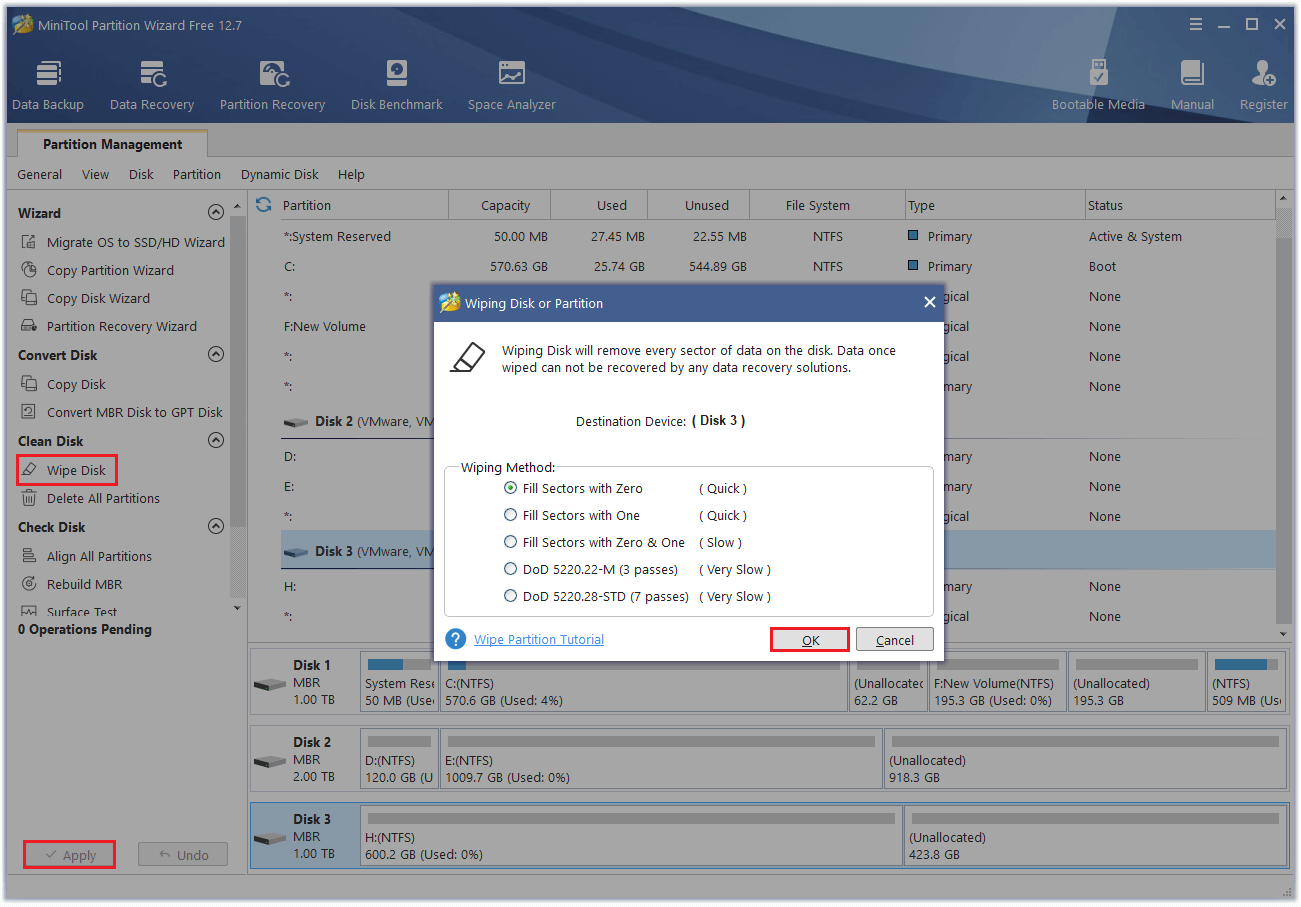Select Convert MBR Disk to GPT Disk
This screenshot has width=1301, height=907.
122,412
